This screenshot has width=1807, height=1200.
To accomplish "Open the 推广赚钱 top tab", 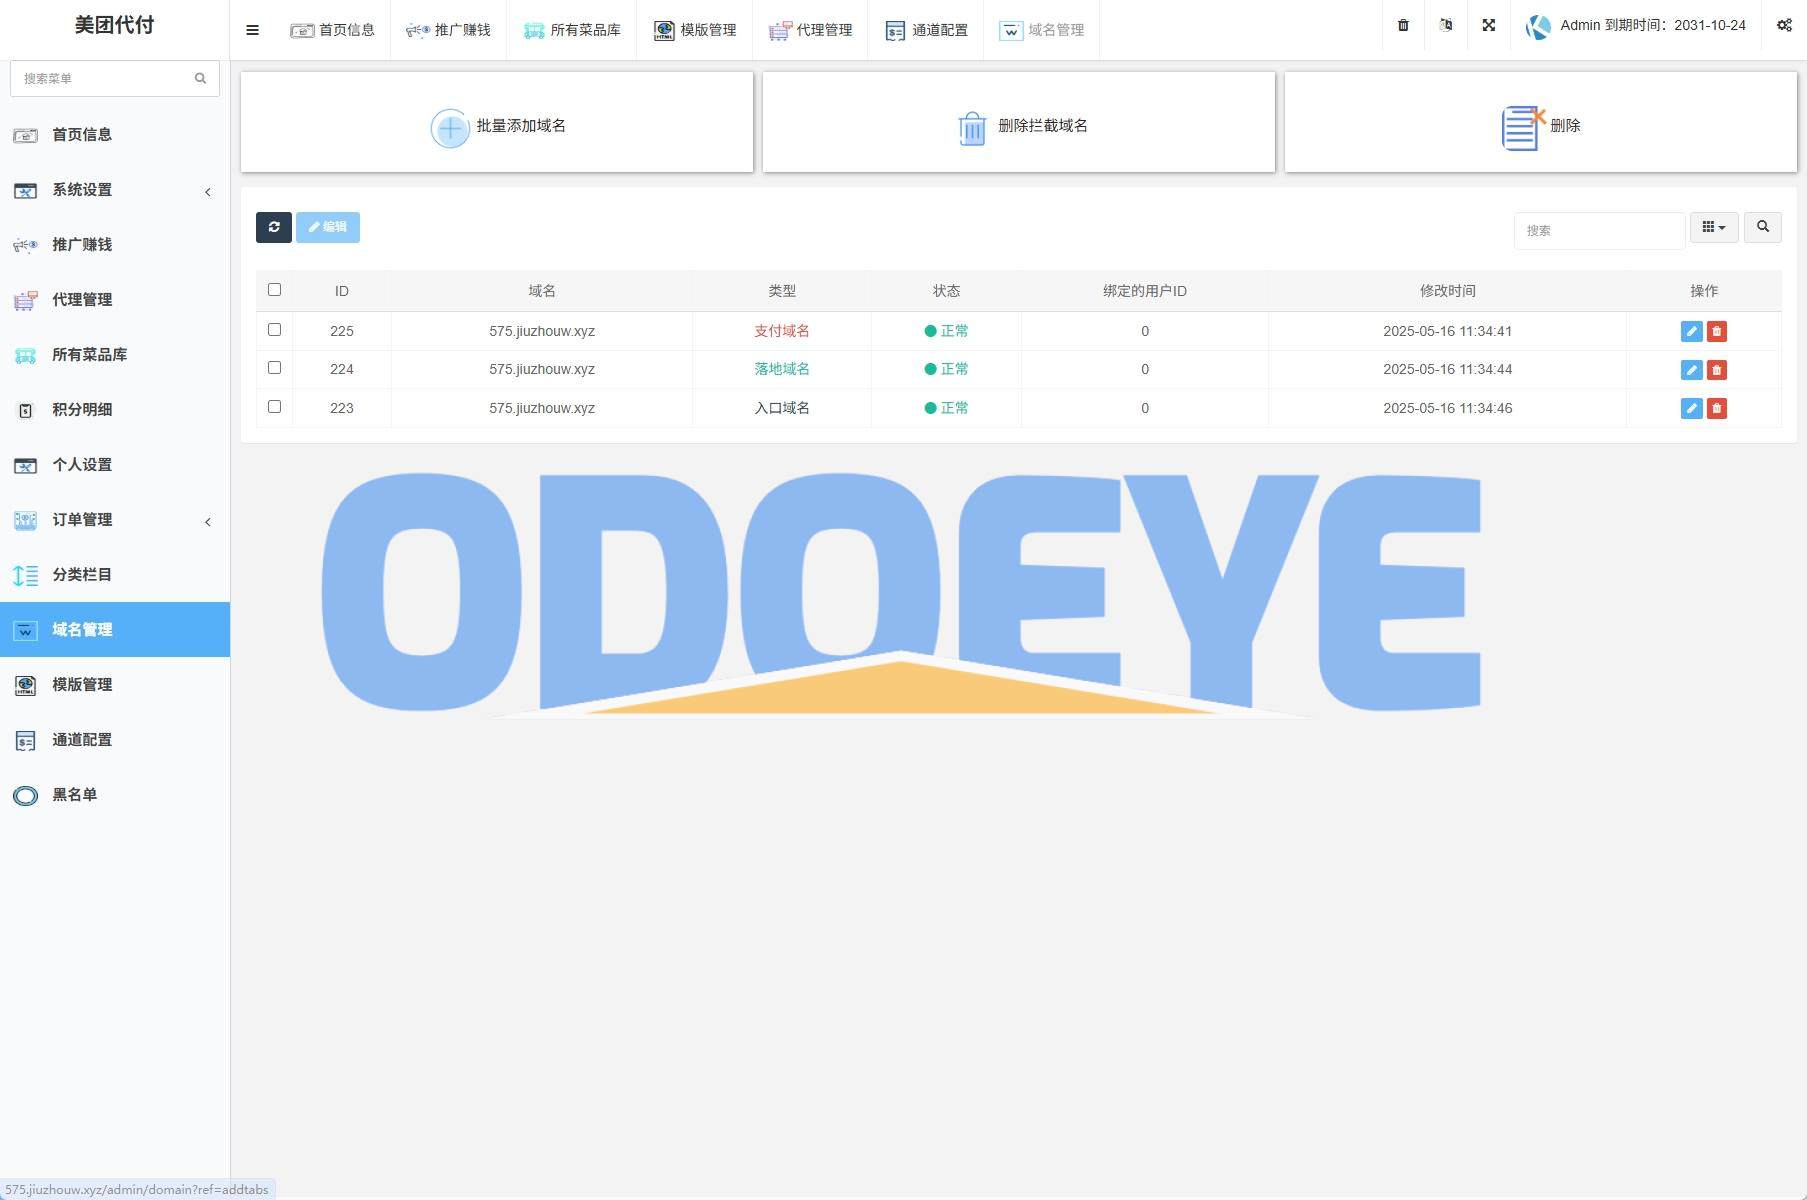I will click(448, 30).
